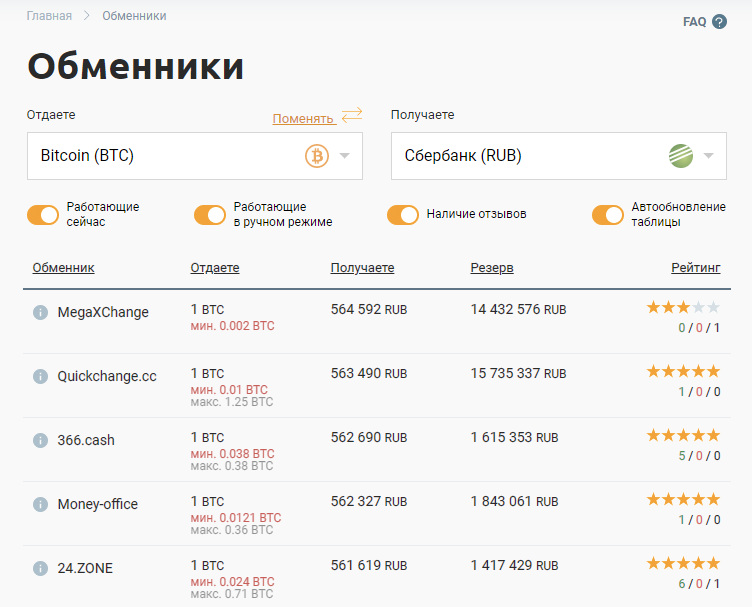Open info icon for Money-office

40,504
